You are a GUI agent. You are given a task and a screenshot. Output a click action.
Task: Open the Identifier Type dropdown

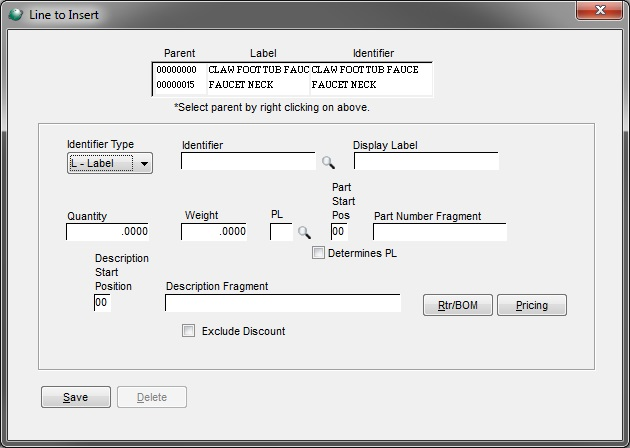[110, 163]
